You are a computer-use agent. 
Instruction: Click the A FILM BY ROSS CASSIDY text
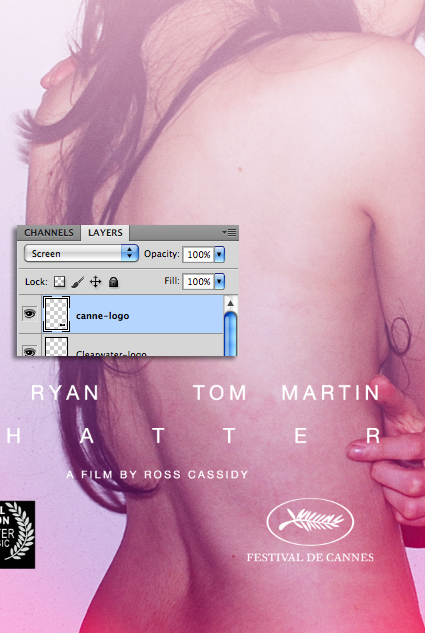click(x=157, y=474)
